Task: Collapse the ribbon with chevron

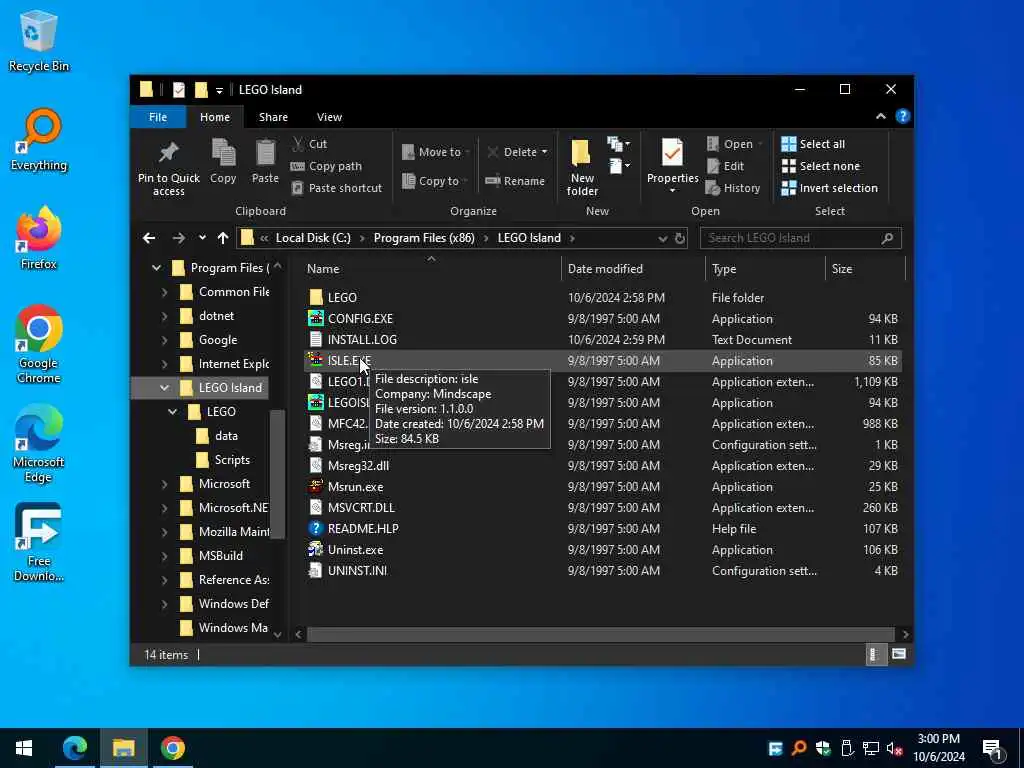Action: coord(880,116)
